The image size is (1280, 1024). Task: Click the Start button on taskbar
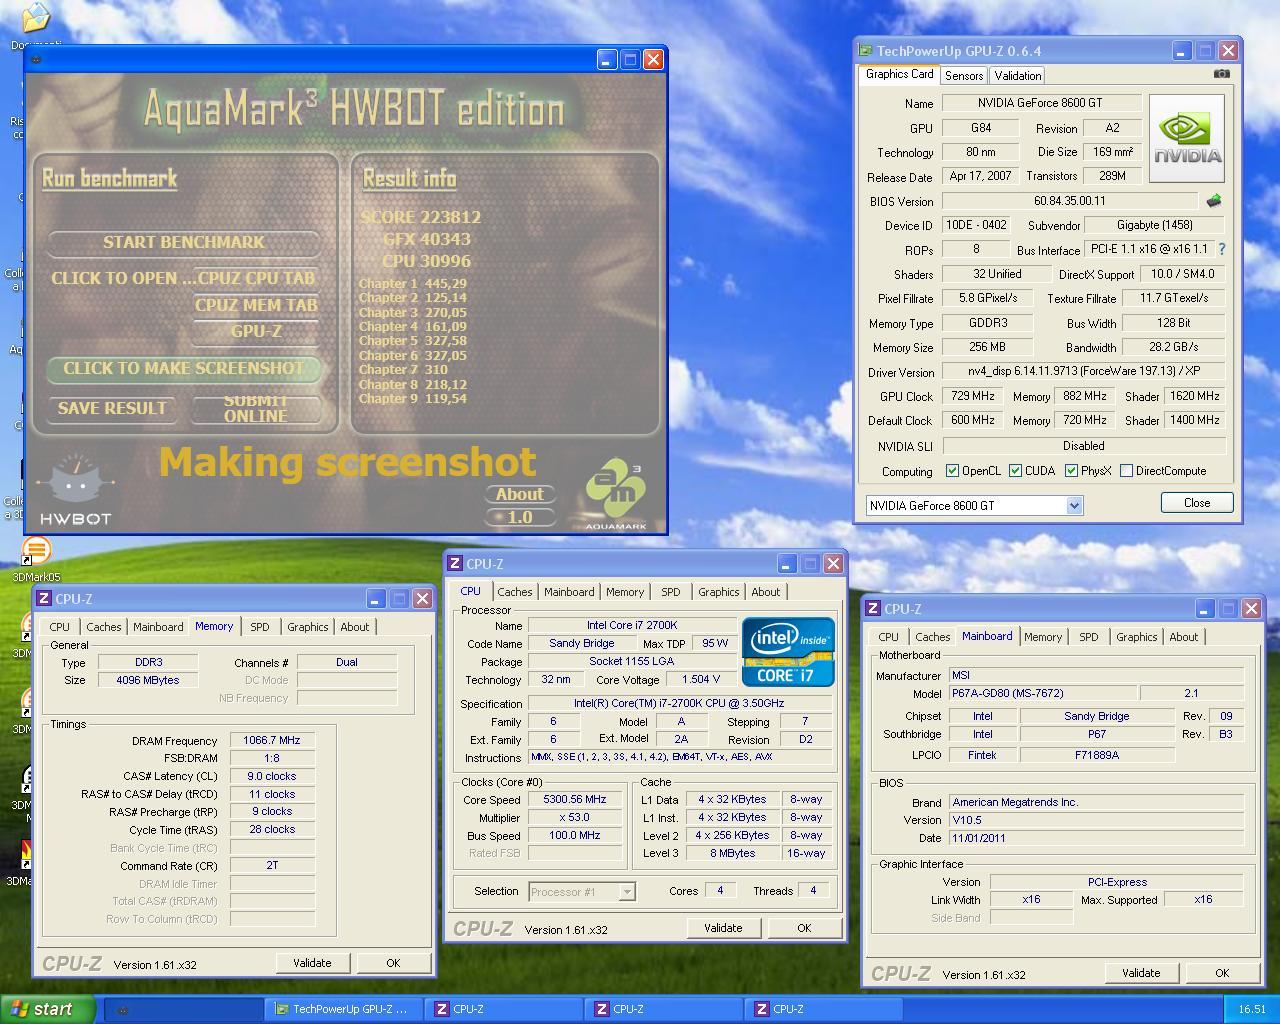(x=48, y=1009)
